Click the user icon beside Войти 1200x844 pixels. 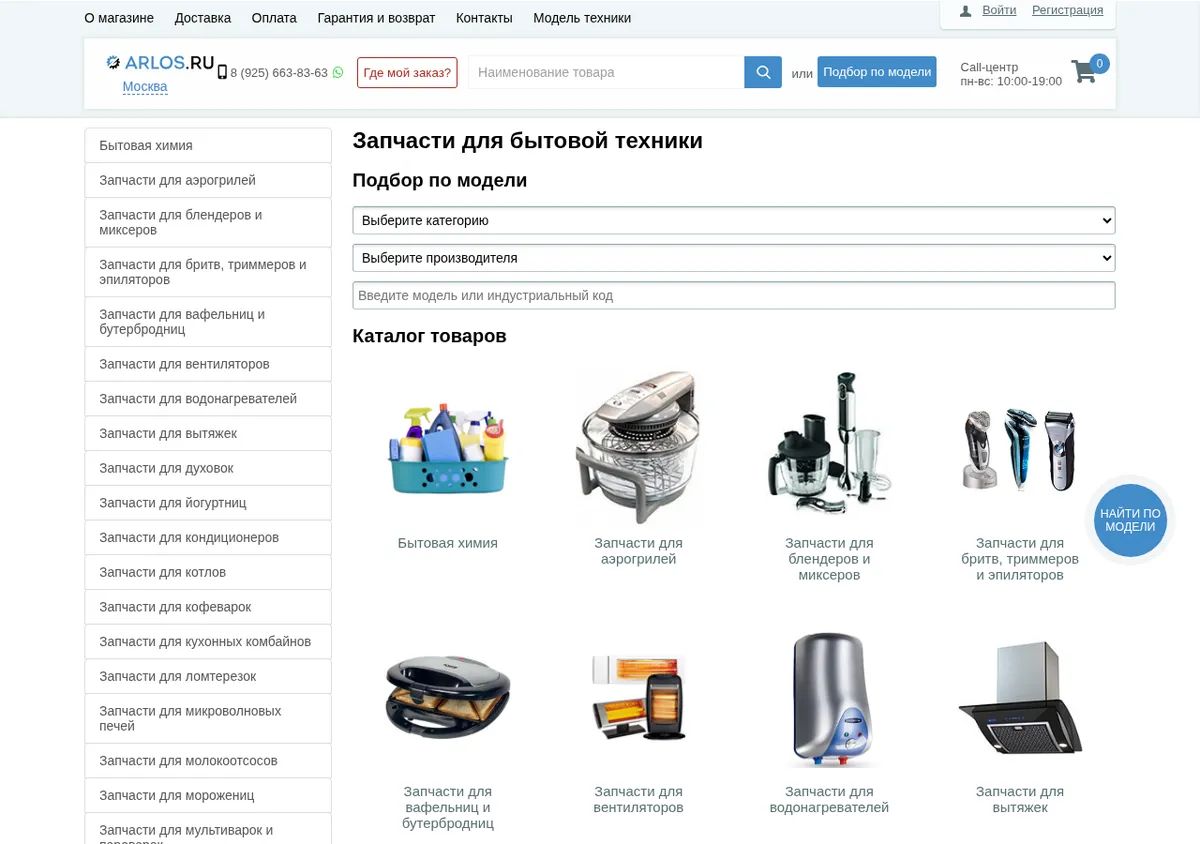click(x=965, y=11)
